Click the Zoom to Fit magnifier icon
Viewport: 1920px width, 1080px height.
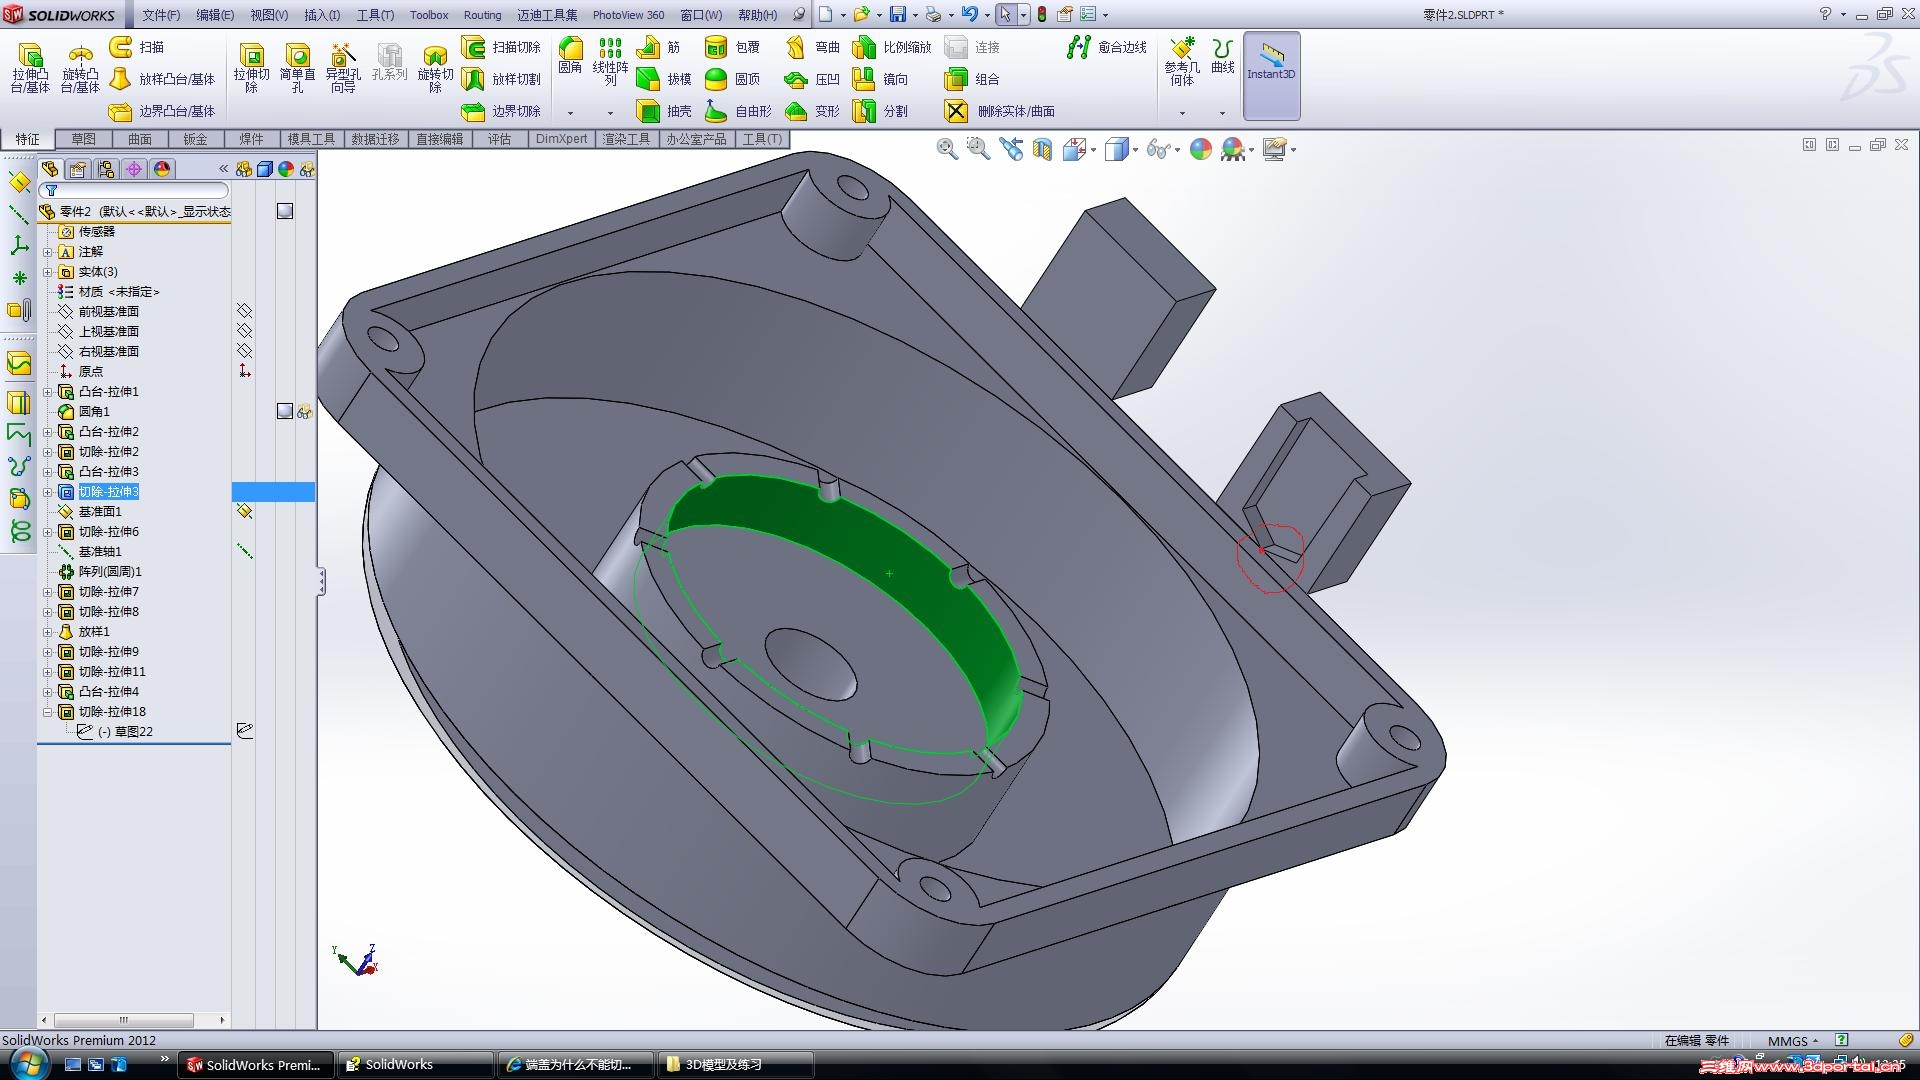946,149
